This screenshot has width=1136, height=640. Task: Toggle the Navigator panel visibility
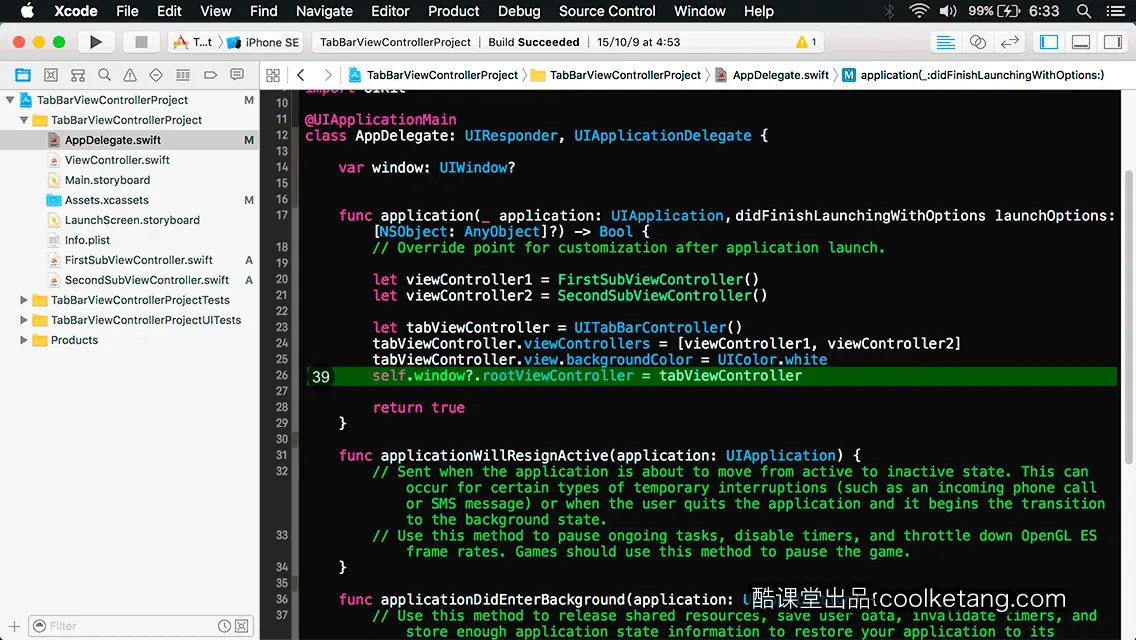tap(1048, 42)
